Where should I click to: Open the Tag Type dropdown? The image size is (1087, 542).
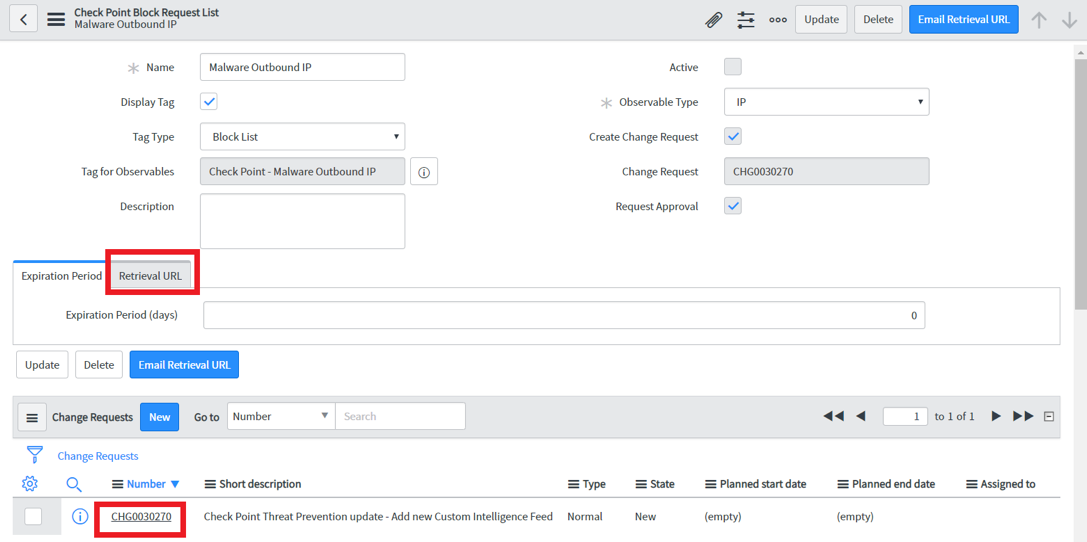[x=302, y=137]
